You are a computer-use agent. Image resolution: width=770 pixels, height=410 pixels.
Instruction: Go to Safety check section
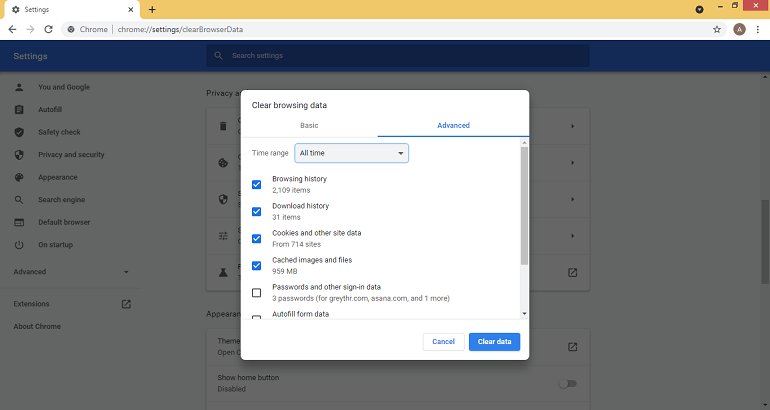coord(59,132)
